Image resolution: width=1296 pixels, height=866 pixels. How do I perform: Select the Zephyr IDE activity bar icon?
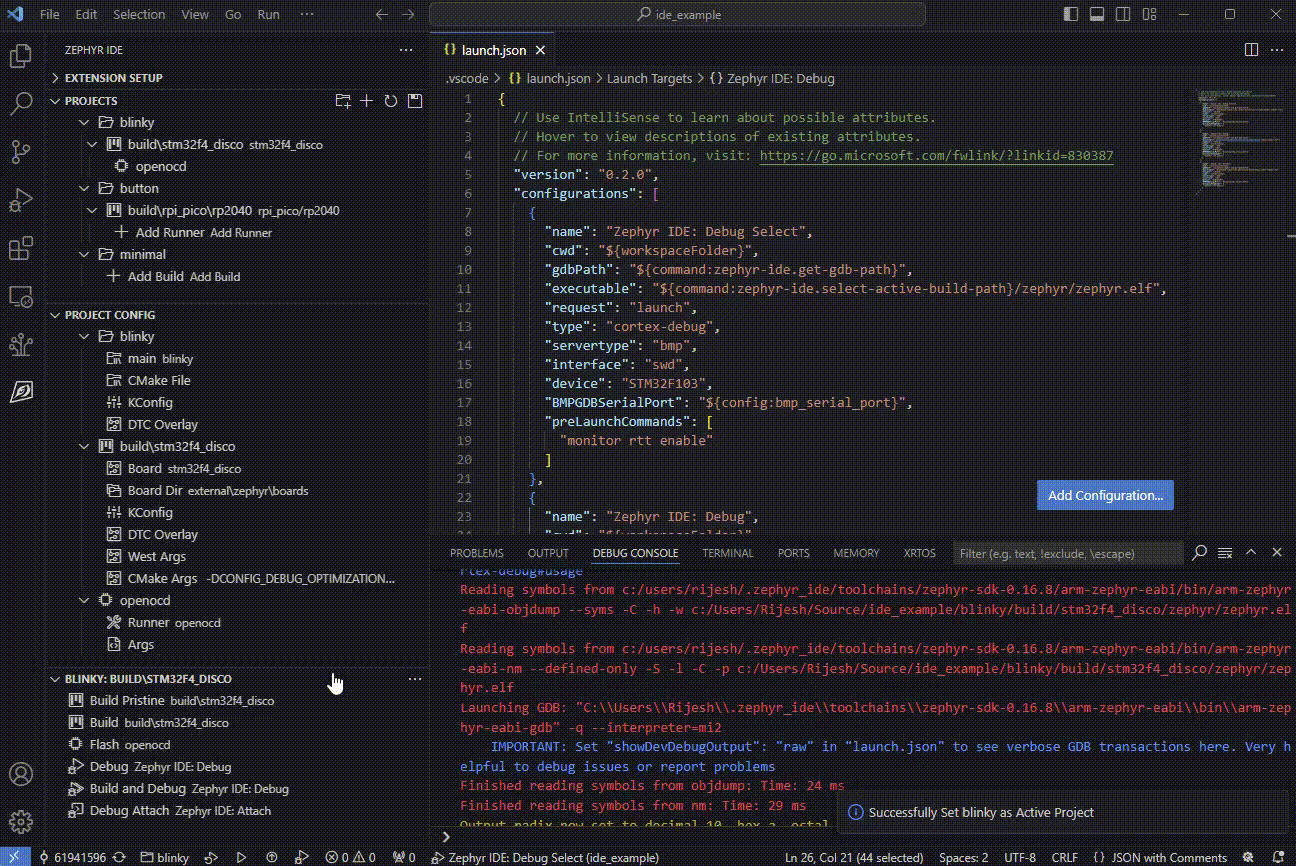coord(20,392)
